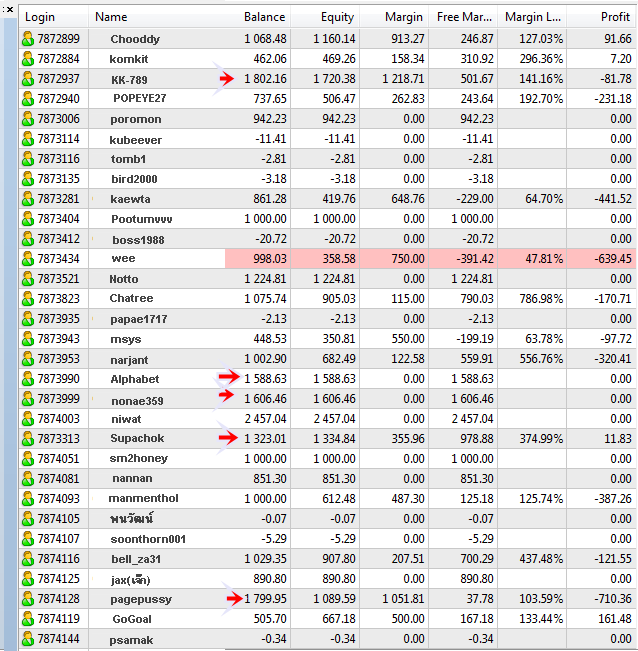Click the name KK-789

coord(129,79)
